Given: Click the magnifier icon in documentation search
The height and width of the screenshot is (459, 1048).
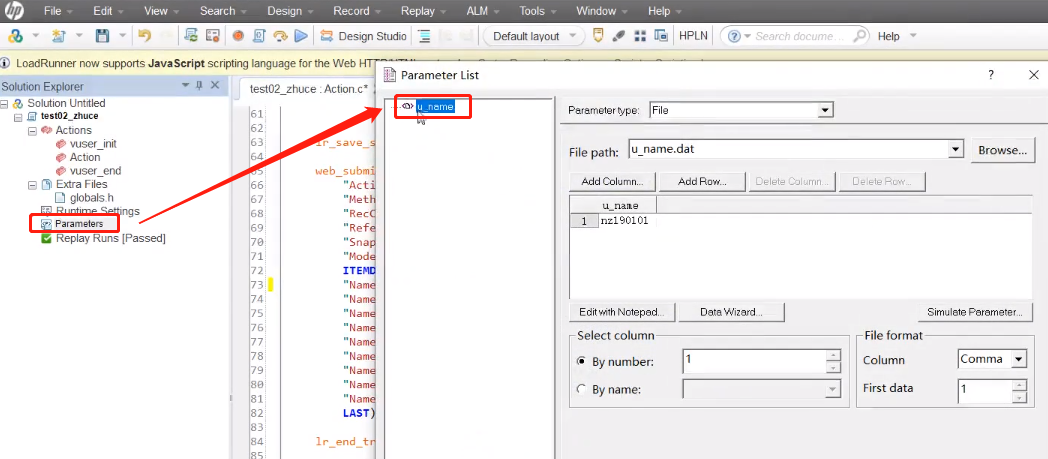Looking at the screenshot, I should click(860, 36).
